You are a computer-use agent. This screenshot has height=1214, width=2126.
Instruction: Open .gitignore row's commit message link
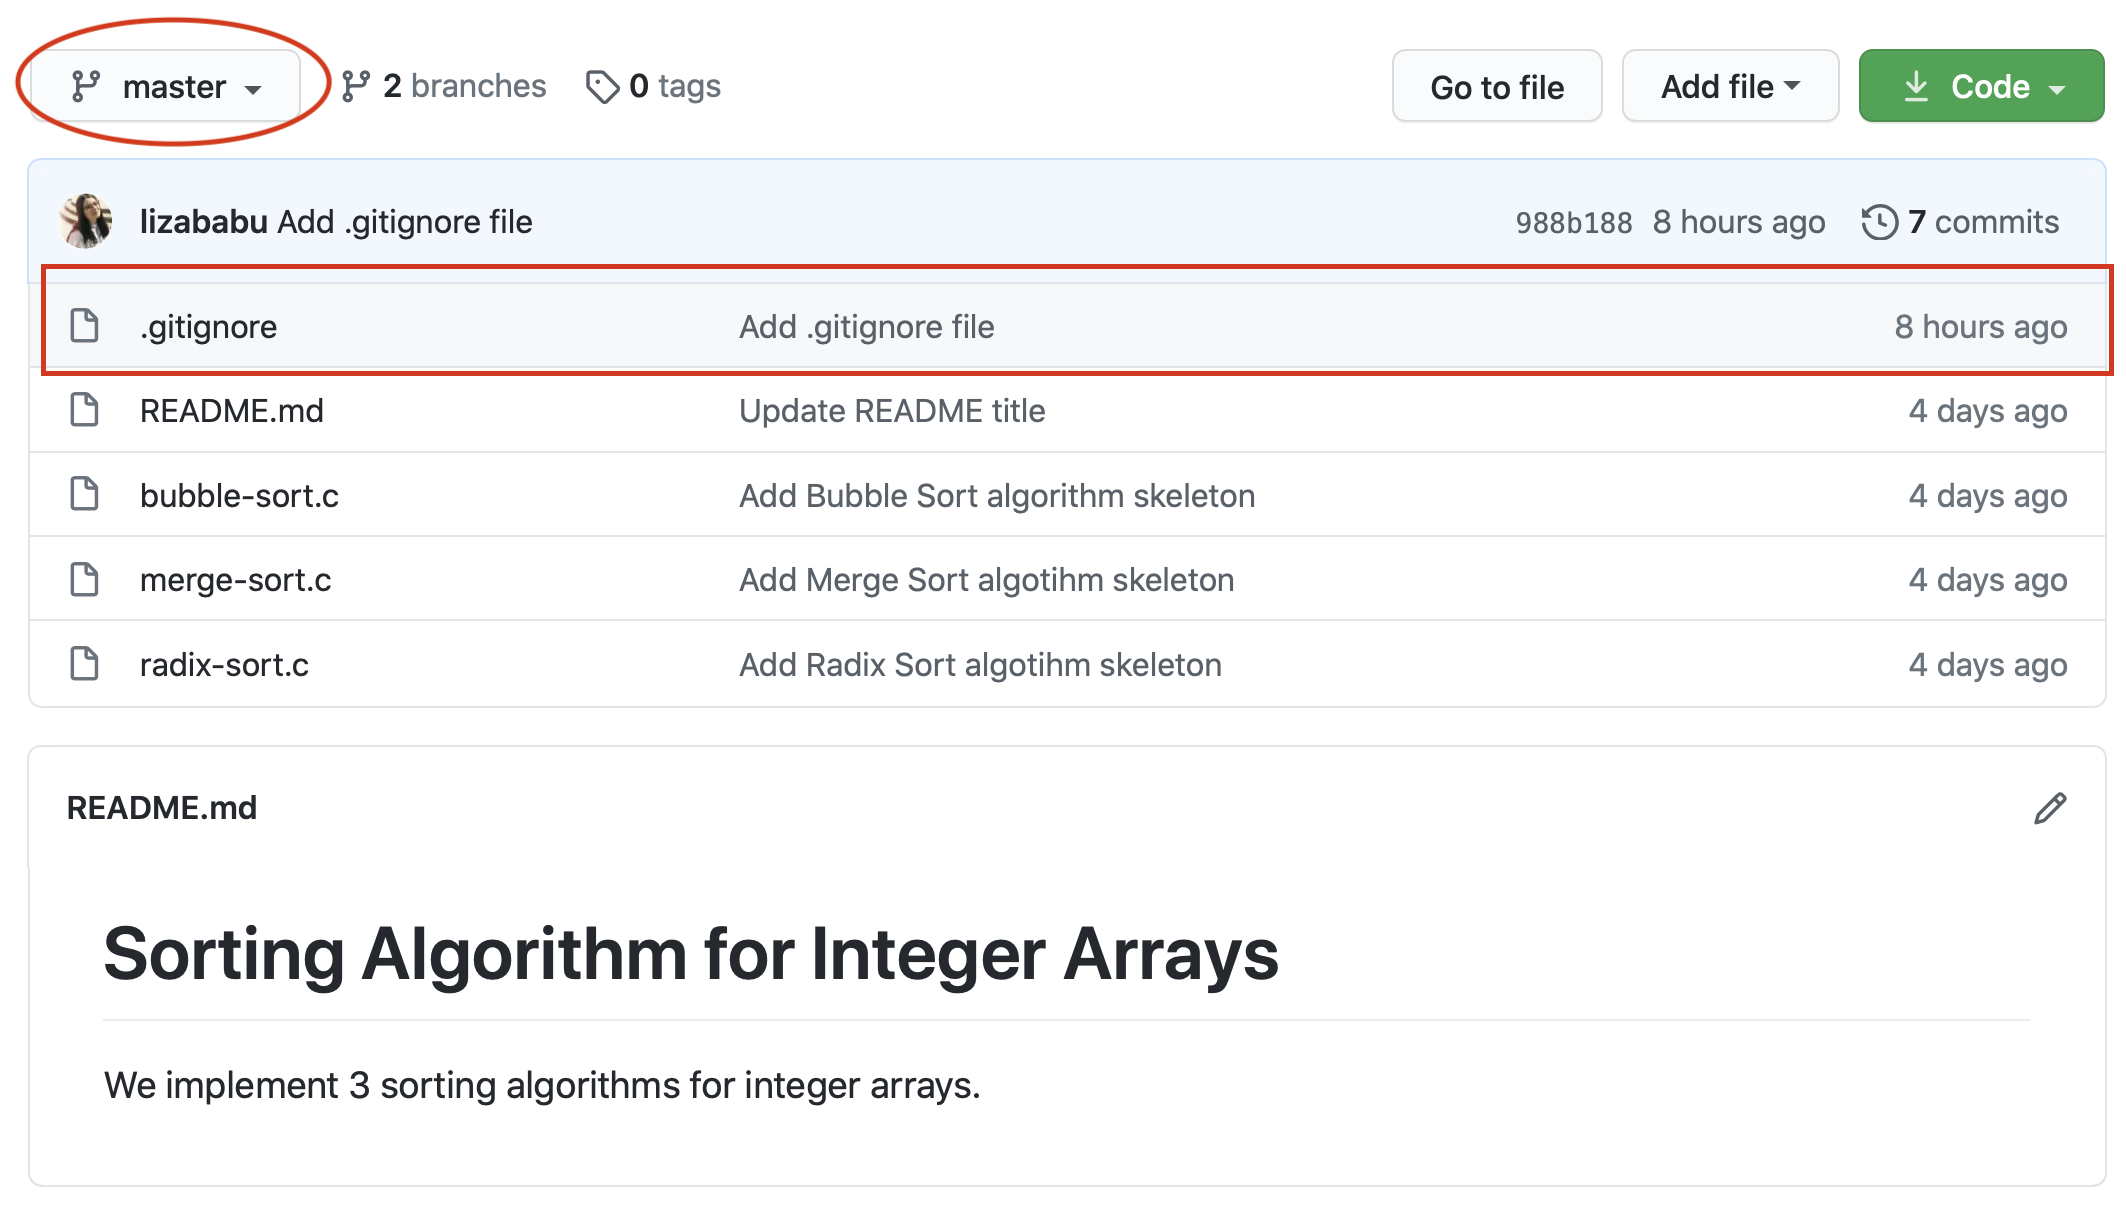pyautogui.click(x=867, y=327)
